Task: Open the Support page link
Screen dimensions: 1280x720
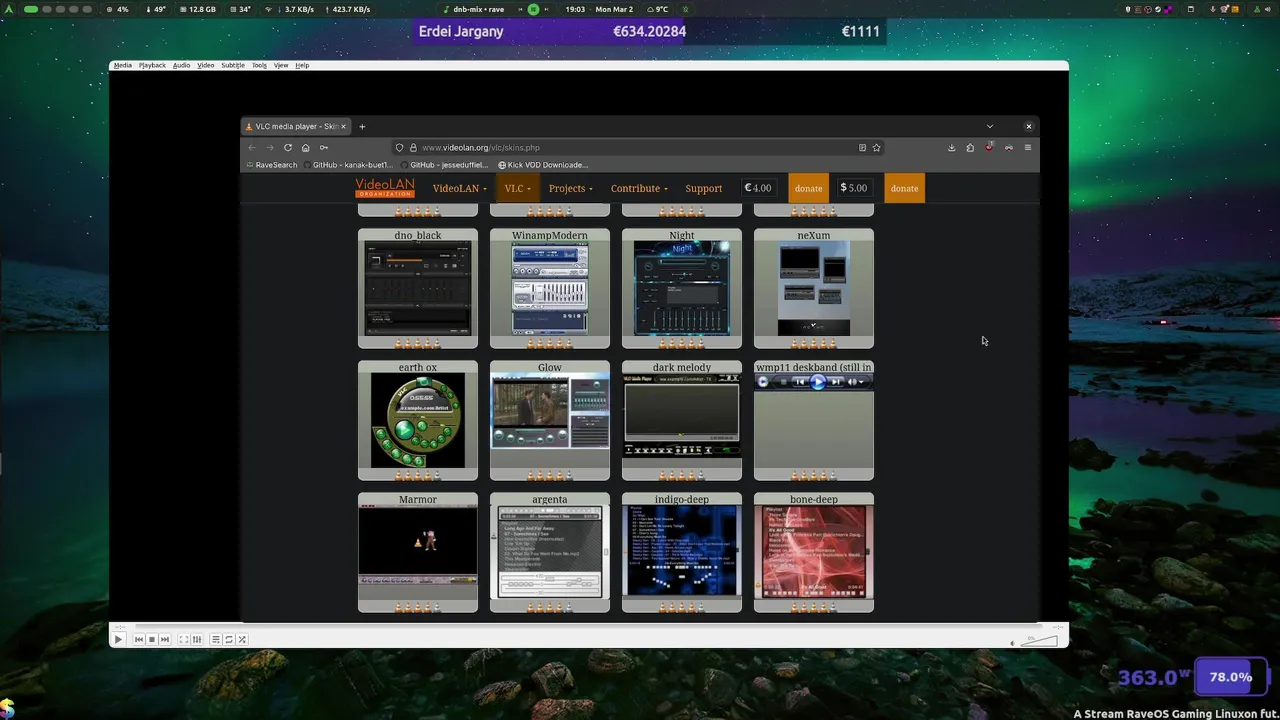Action: click(703, 188)
